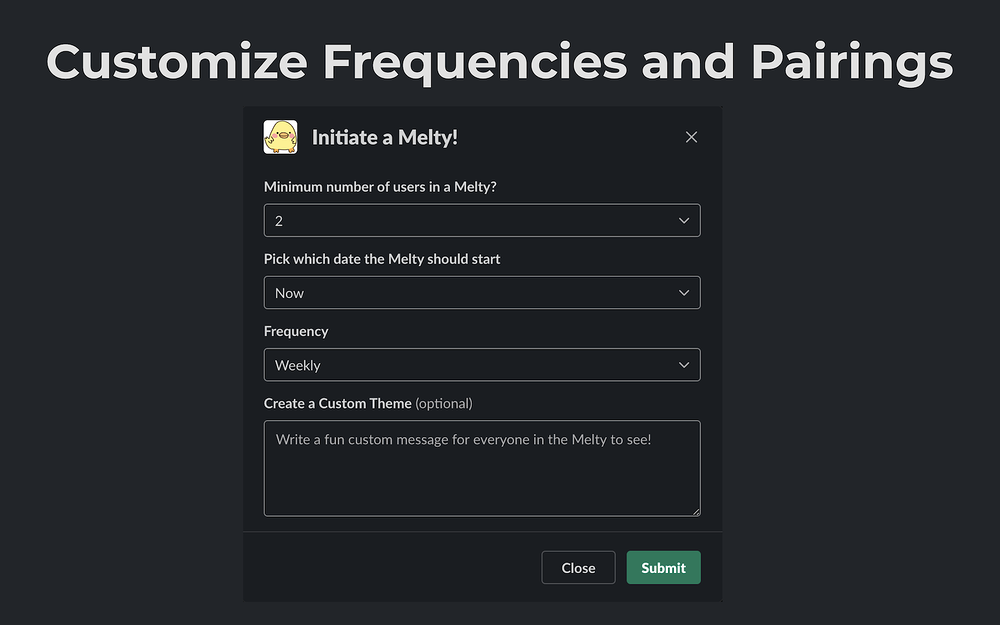
Task: Select the Minimum number of users label
Action: click(x=380, y=187)
